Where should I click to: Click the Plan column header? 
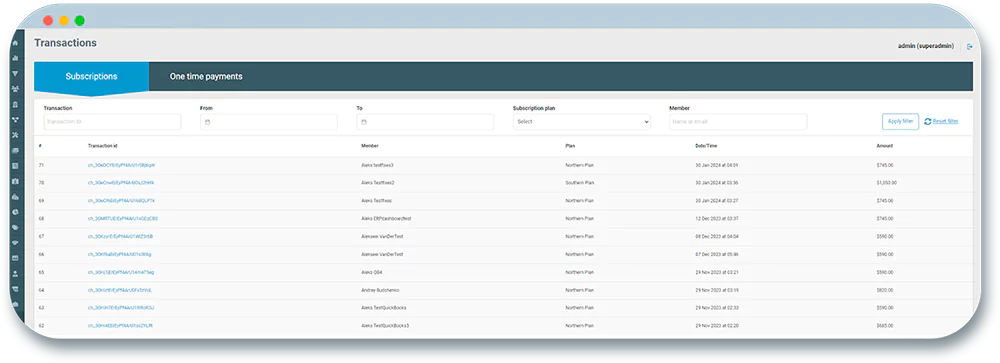(570, 146)
